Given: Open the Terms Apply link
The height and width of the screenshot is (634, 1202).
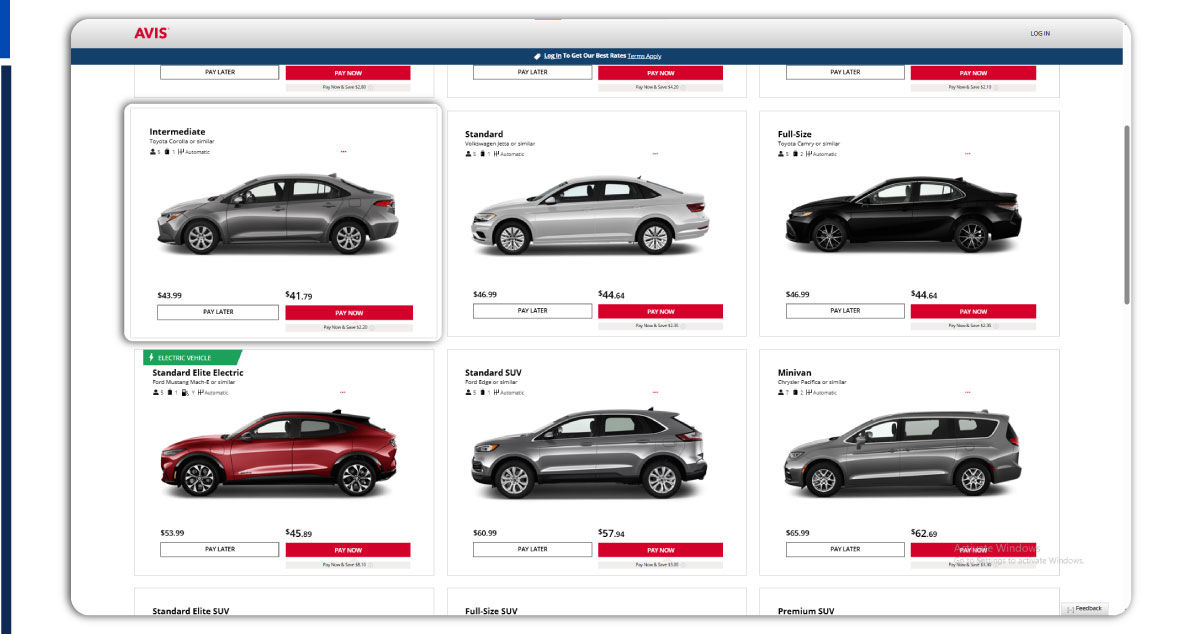Looking at the screenshot, I should point(646,55).
